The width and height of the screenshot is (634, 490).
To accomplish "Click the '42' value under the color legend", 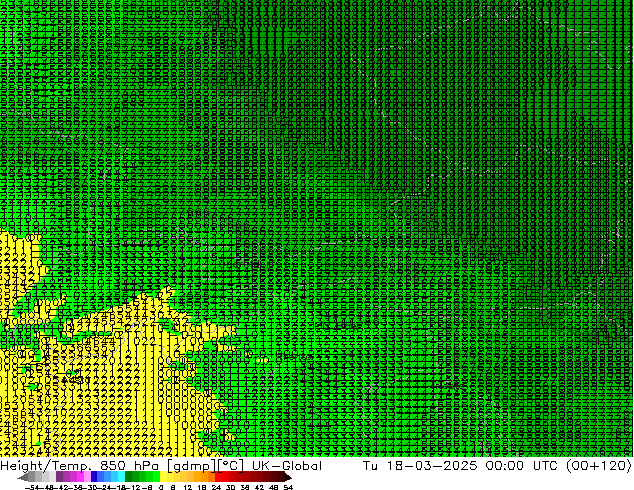I will point(259,487).
